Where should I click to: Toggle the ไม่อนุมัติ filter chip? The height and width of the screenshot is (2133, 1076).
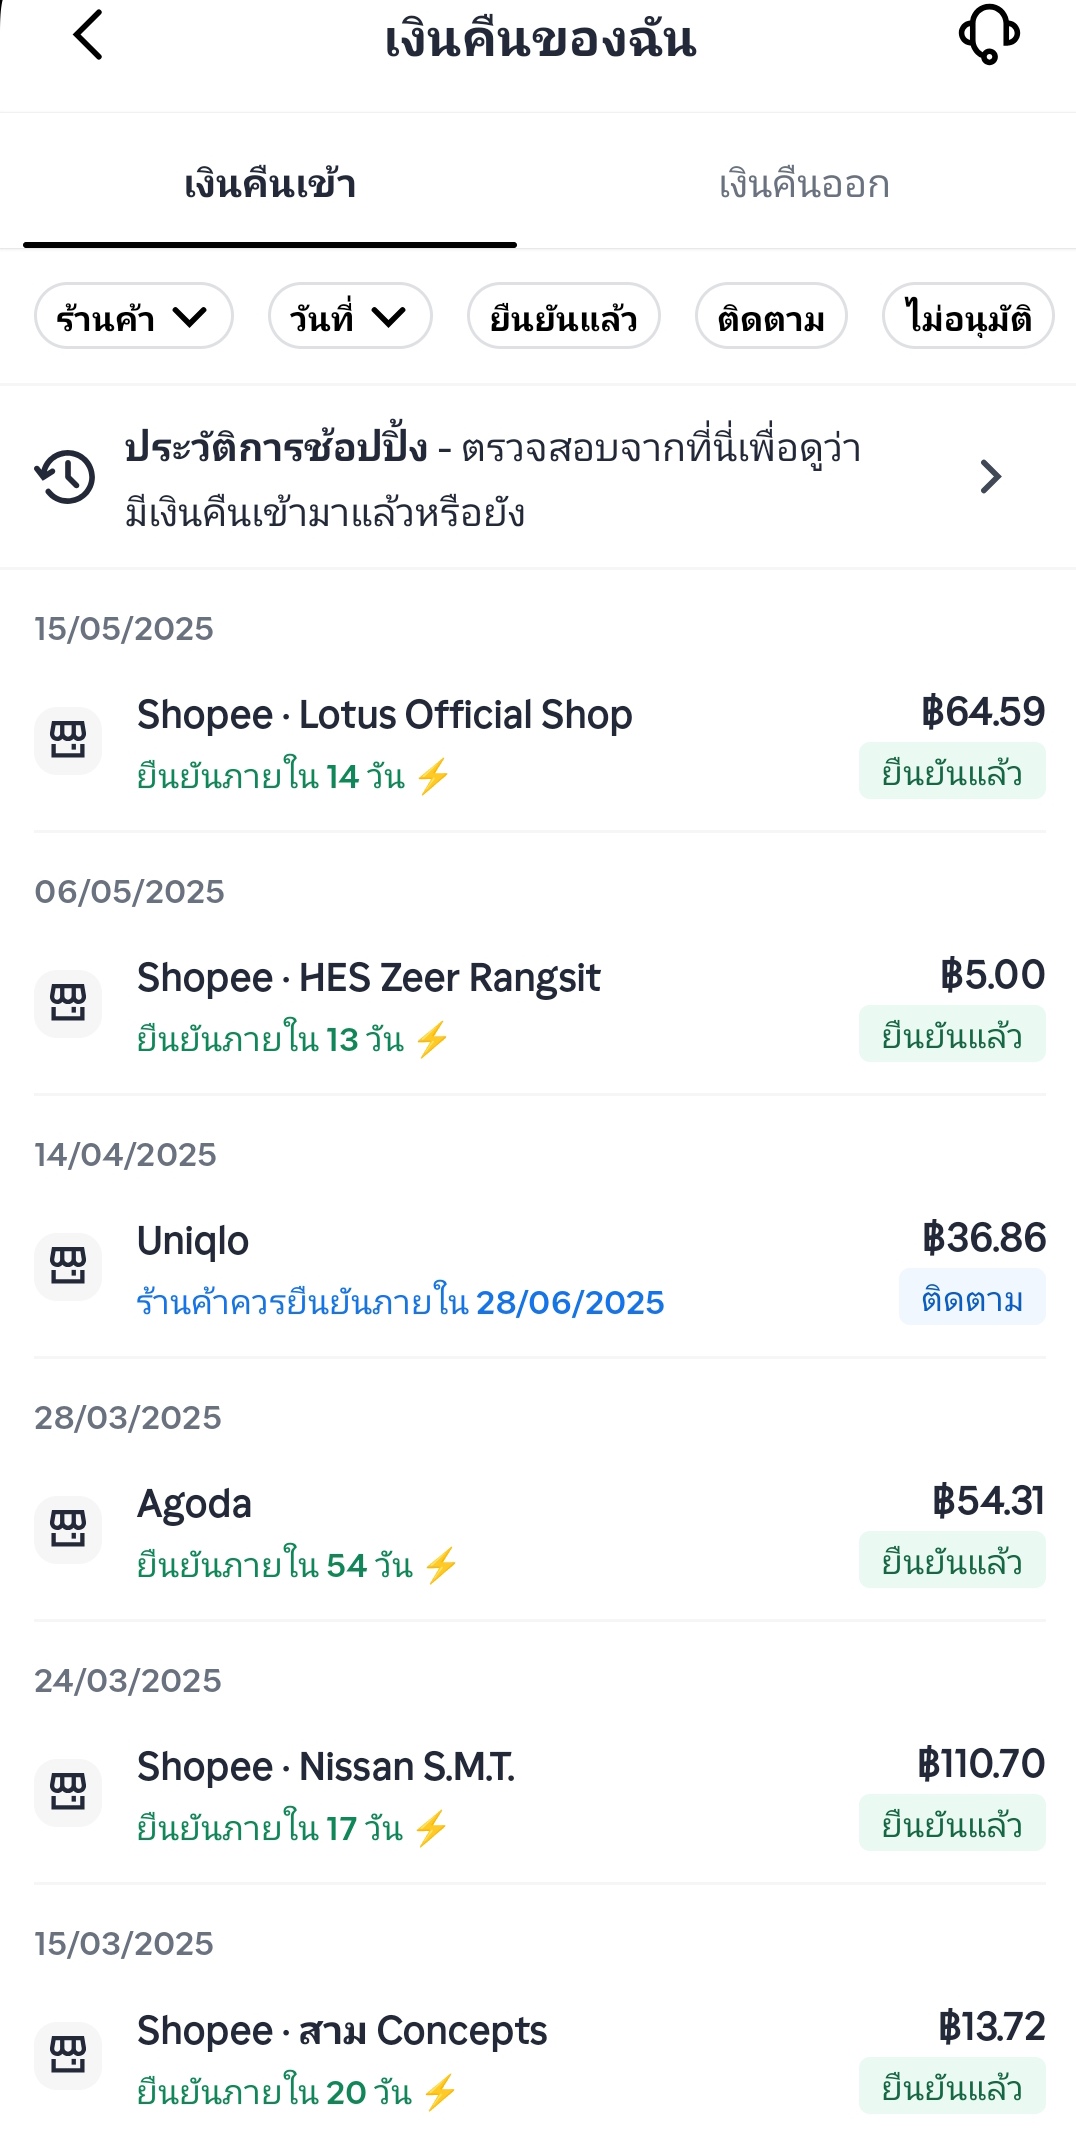(967, 317)
